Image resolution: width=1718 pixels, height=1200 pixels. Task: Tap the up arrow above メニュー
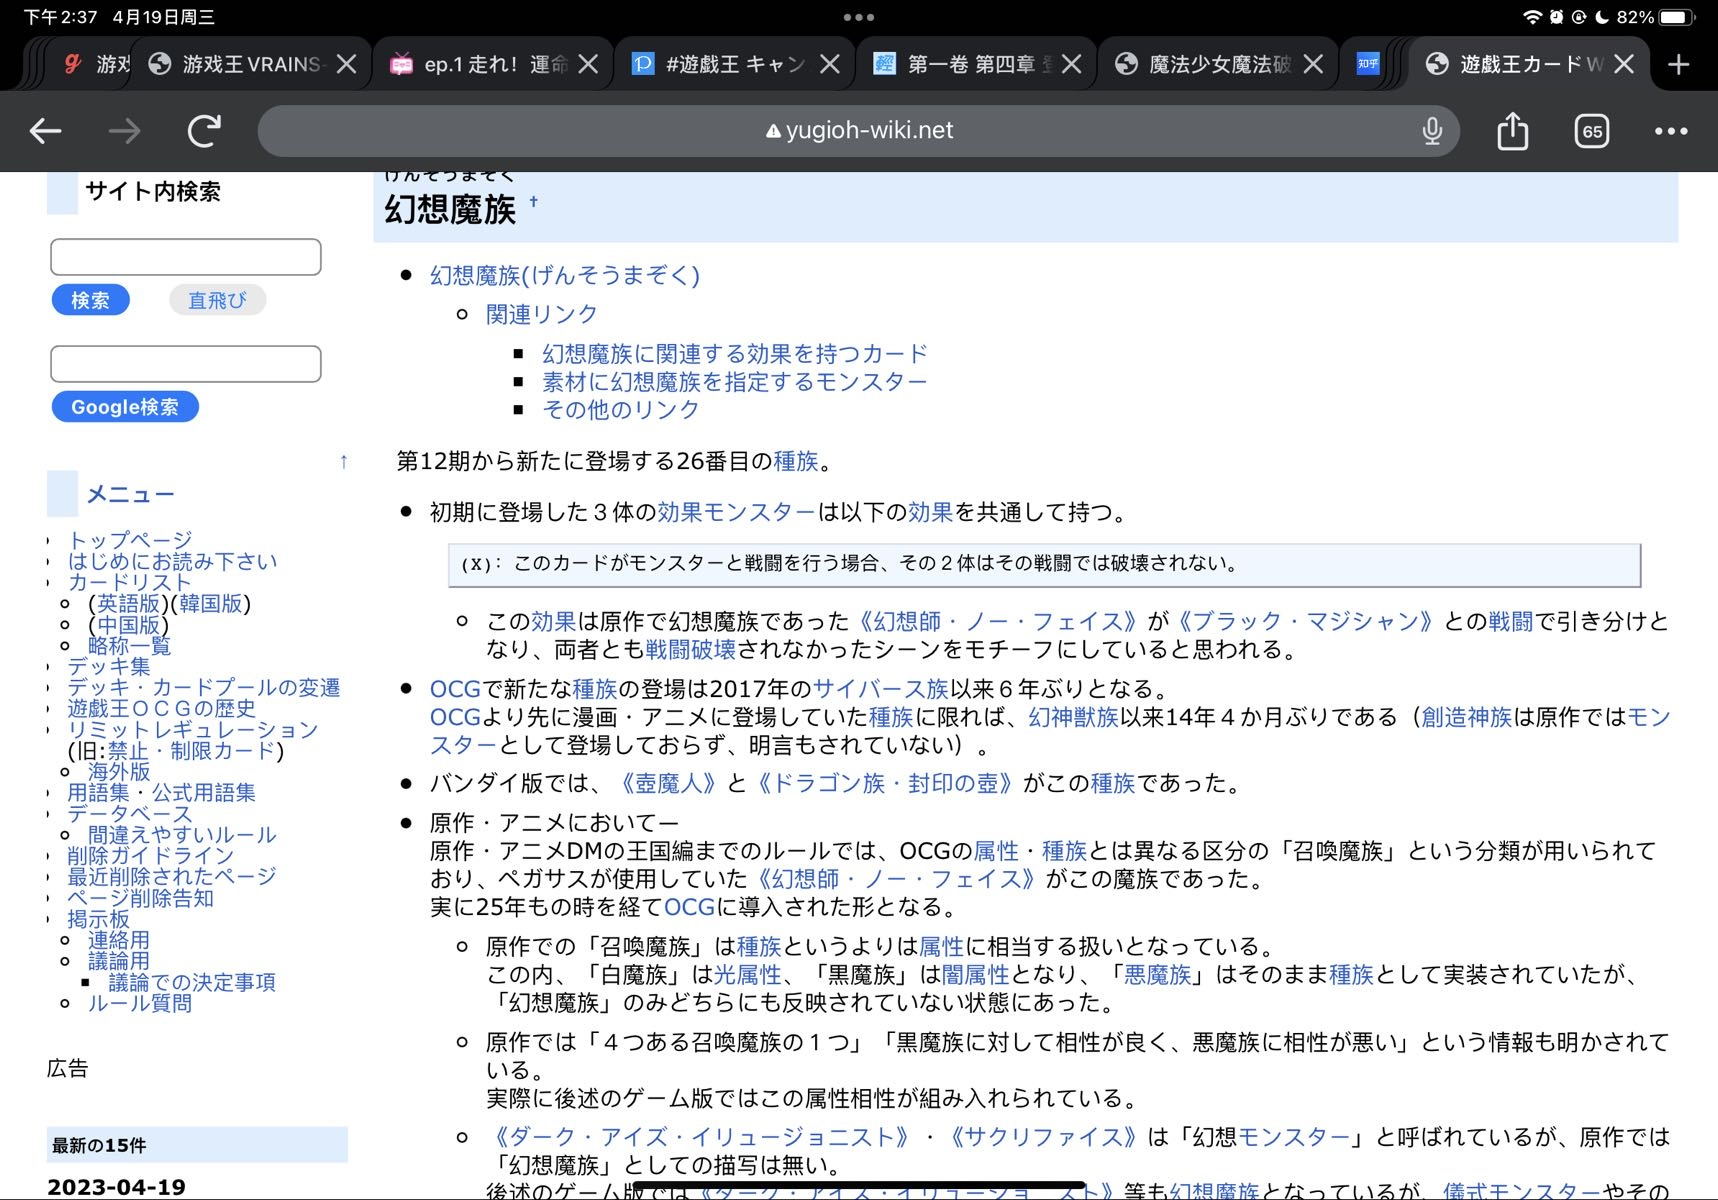pyautogui.click(x=343, y=462)
